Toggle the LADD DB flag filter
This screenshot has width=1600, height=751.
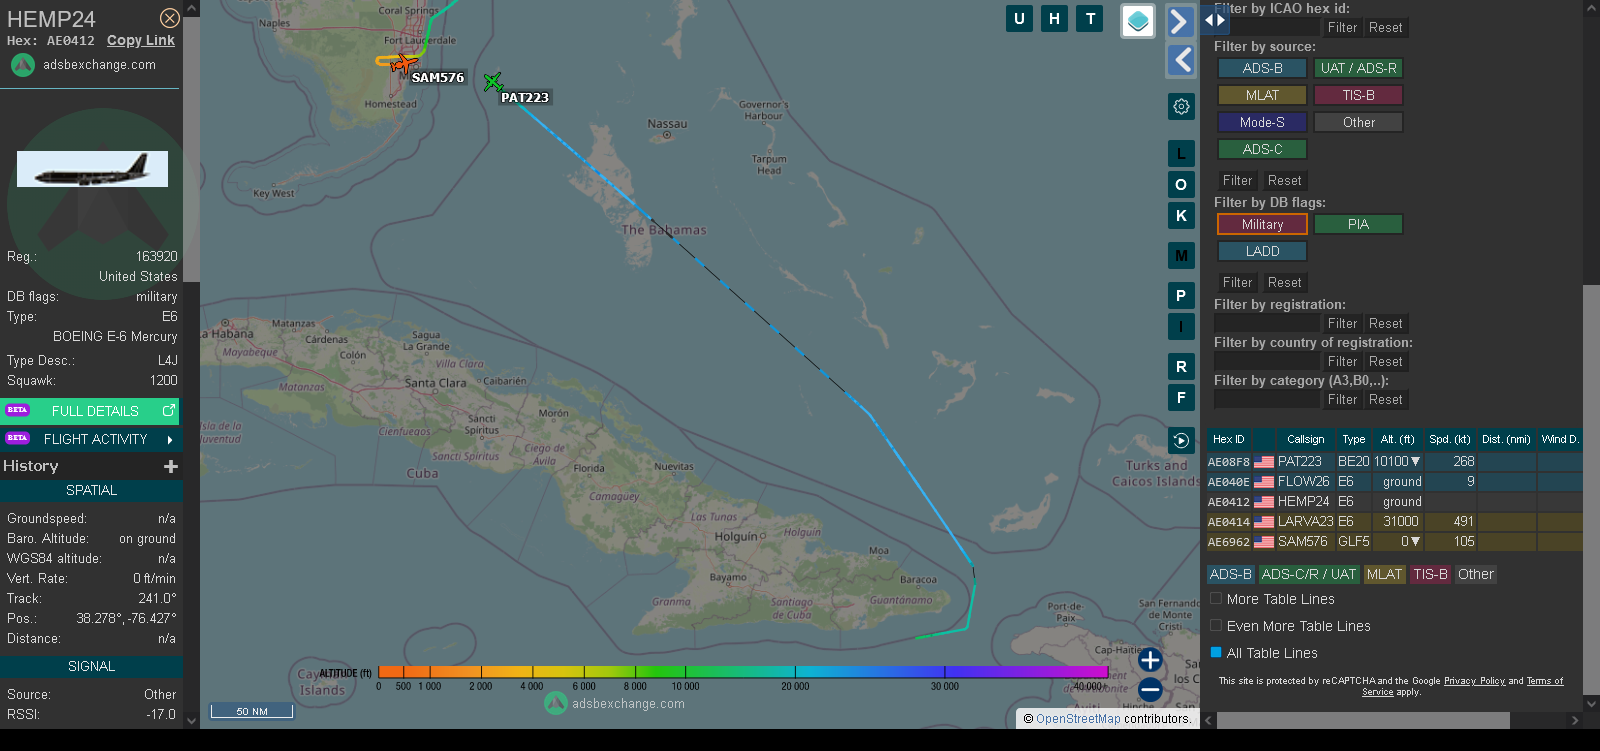pos(1262,251)
